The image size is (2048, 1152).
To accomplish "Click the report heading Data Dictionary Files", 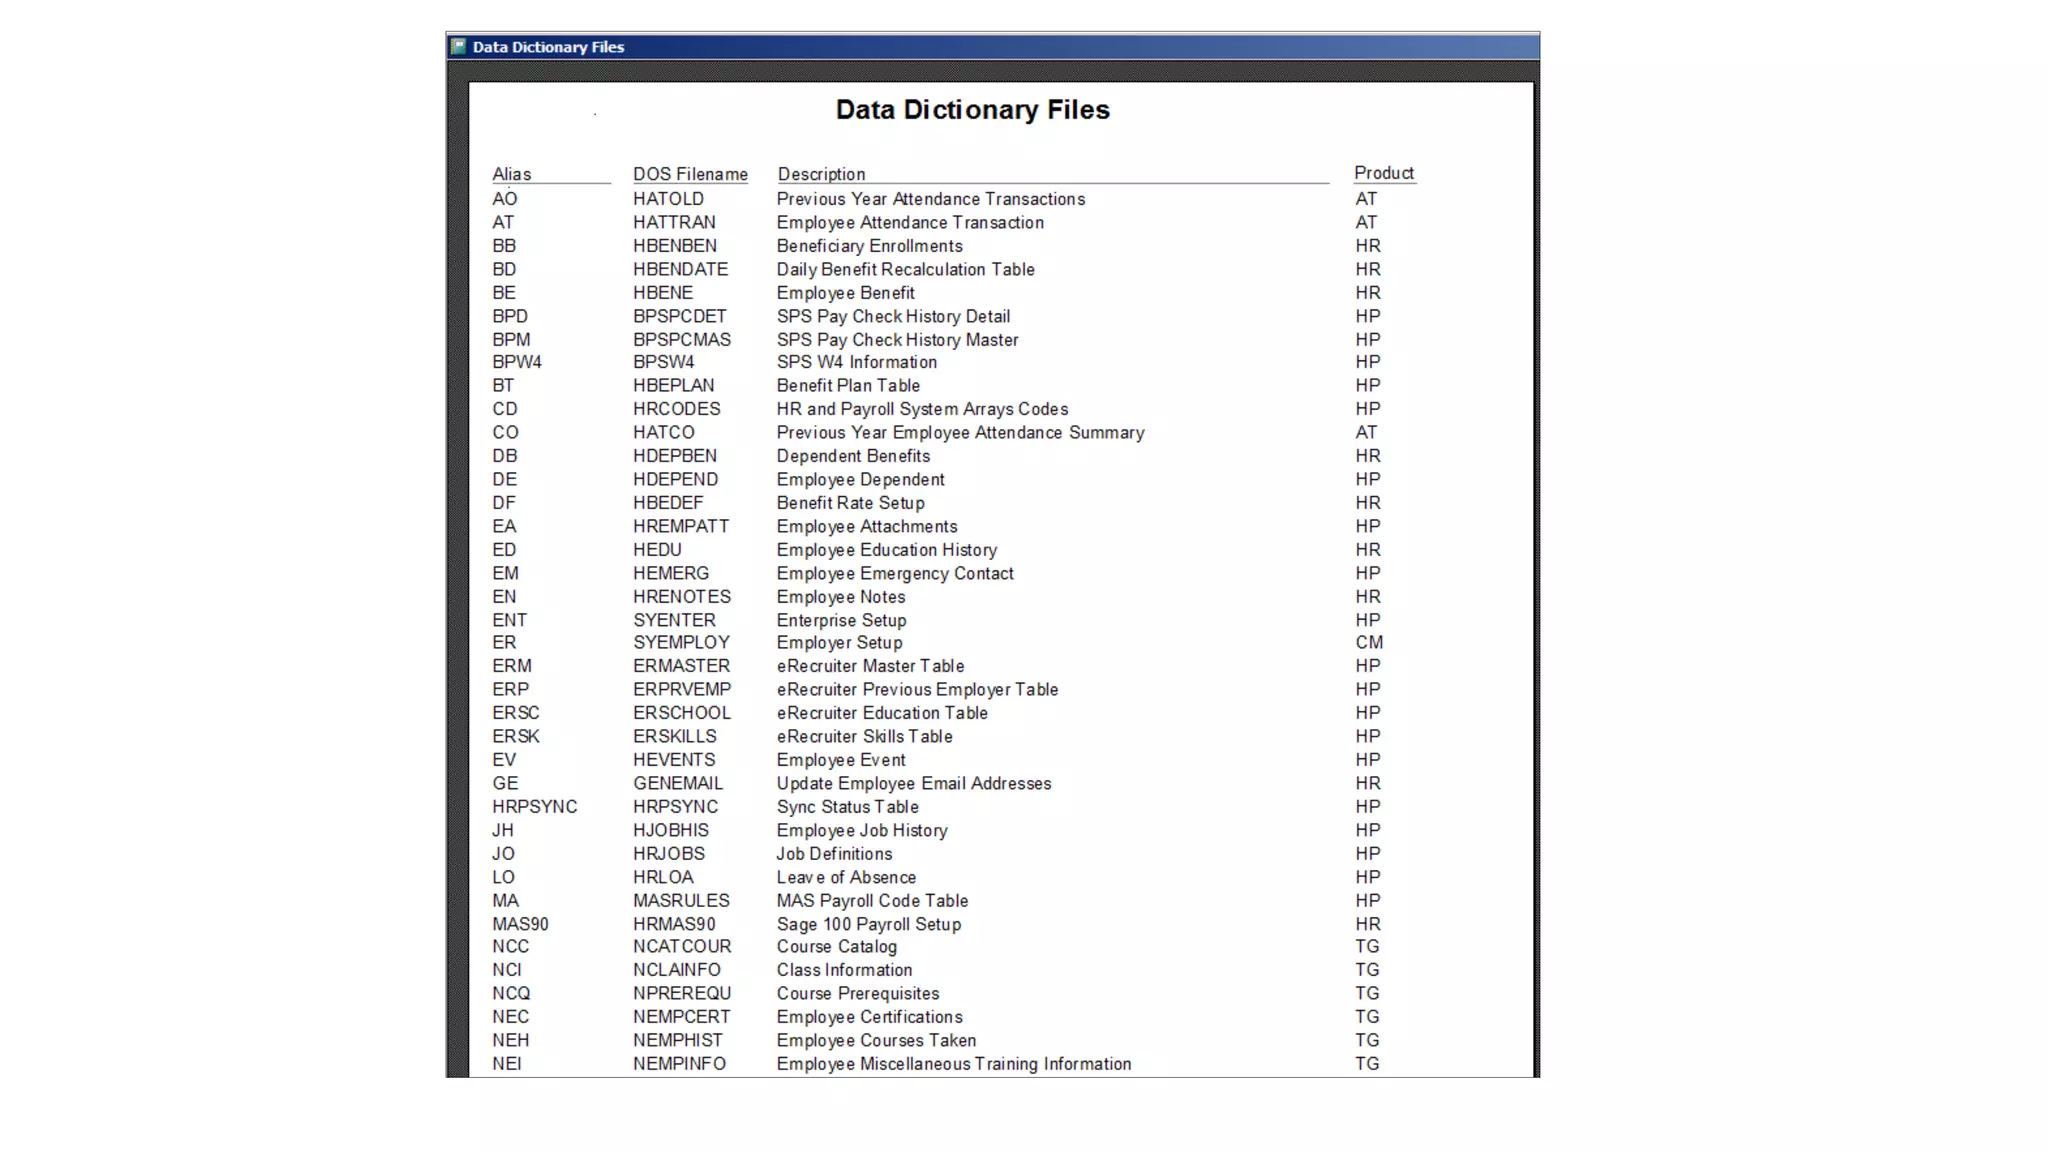I will [x=972, y=110].
